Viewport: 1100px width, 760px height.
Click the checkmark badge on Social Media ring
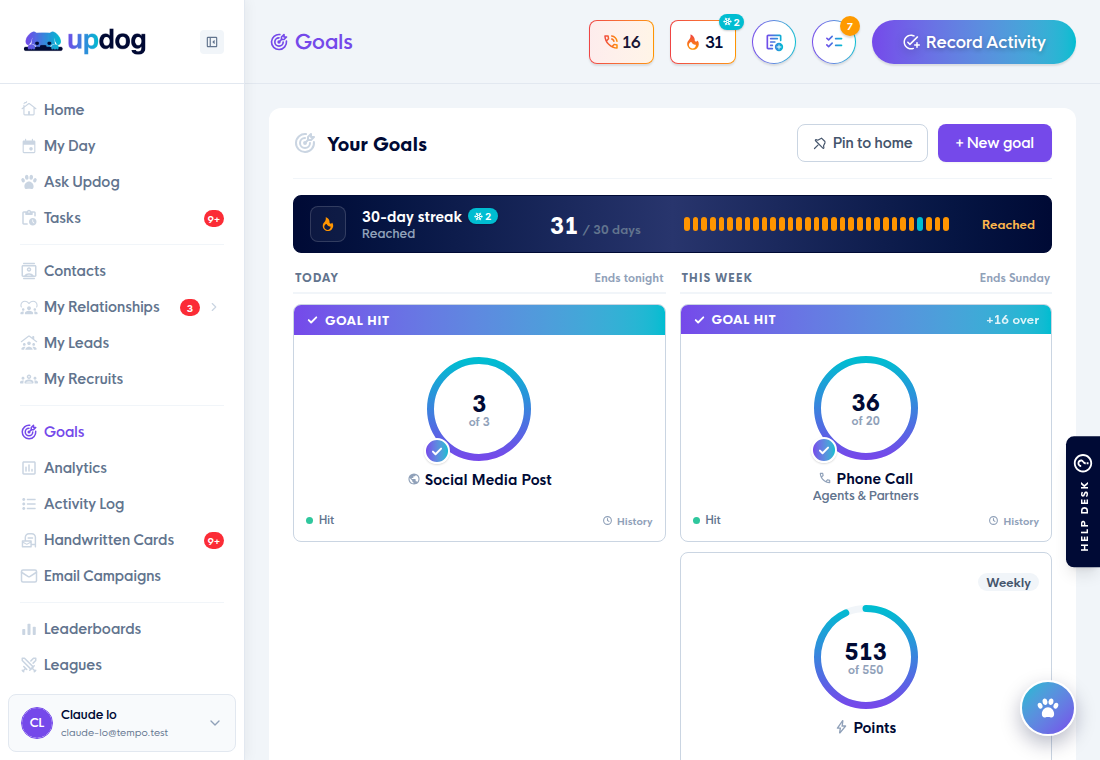pyautogui.click(x=437, y=451)
